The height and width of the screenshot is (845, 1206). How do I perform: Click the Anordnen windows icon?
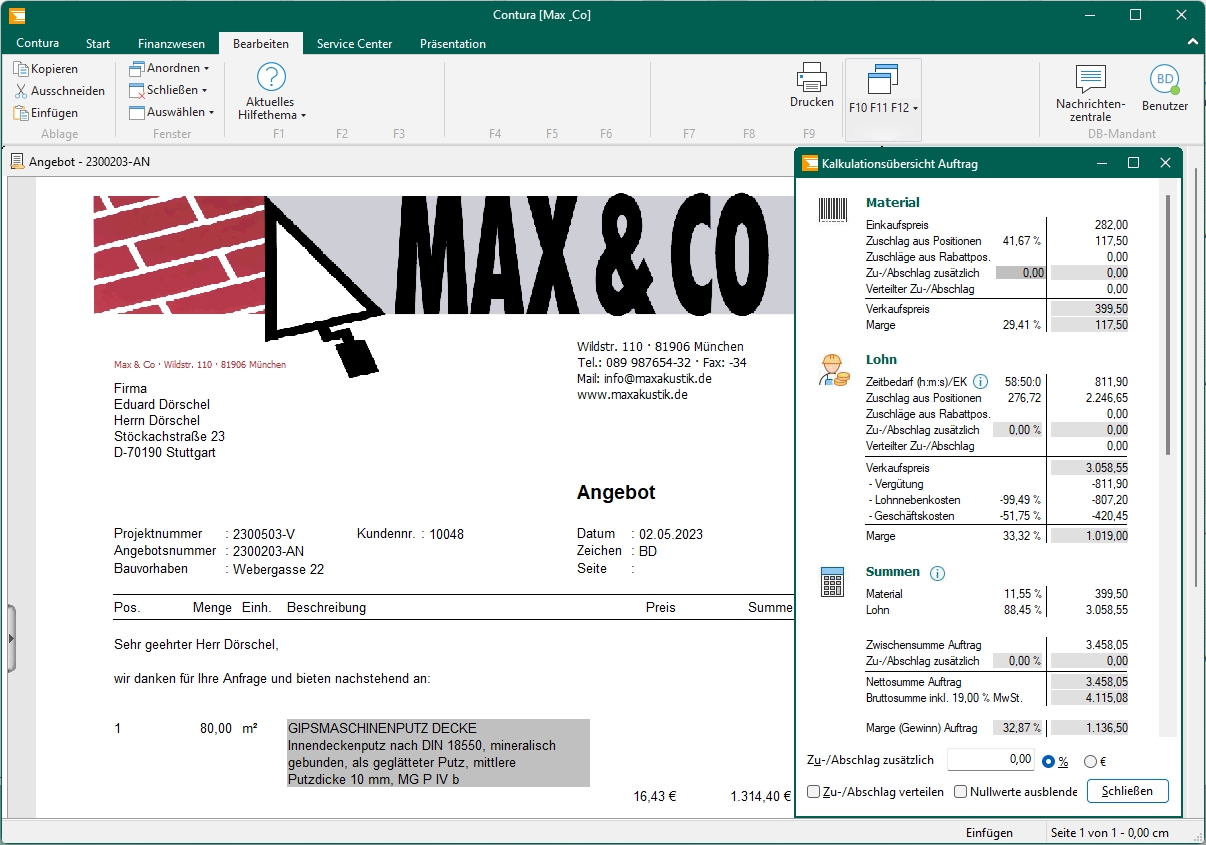[137, 69]
